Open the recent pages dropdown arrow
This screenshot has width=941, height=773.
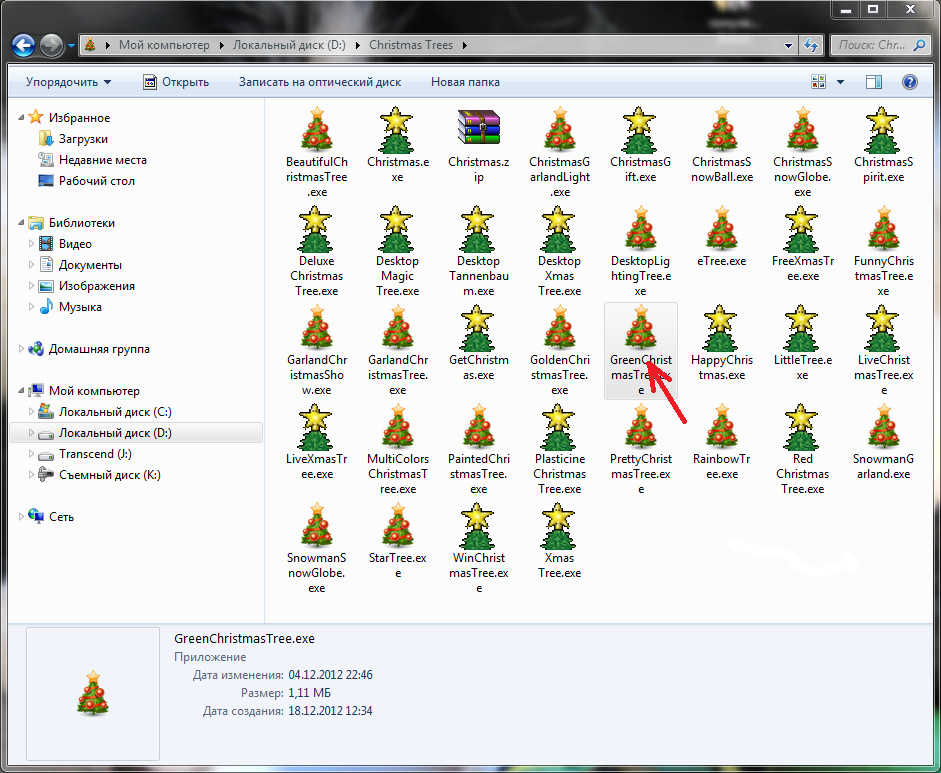tap(71, 46)
